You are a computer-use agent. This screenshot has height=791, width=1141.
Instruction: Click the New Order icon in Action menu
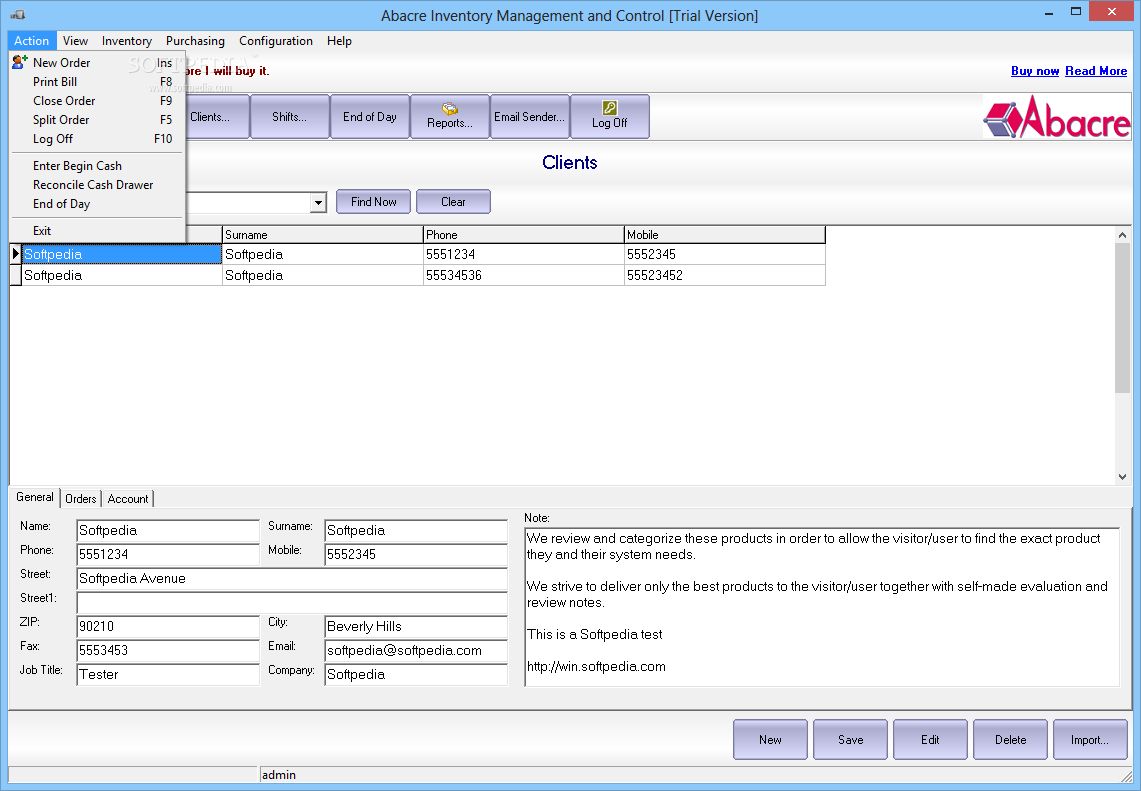[20, 63]
